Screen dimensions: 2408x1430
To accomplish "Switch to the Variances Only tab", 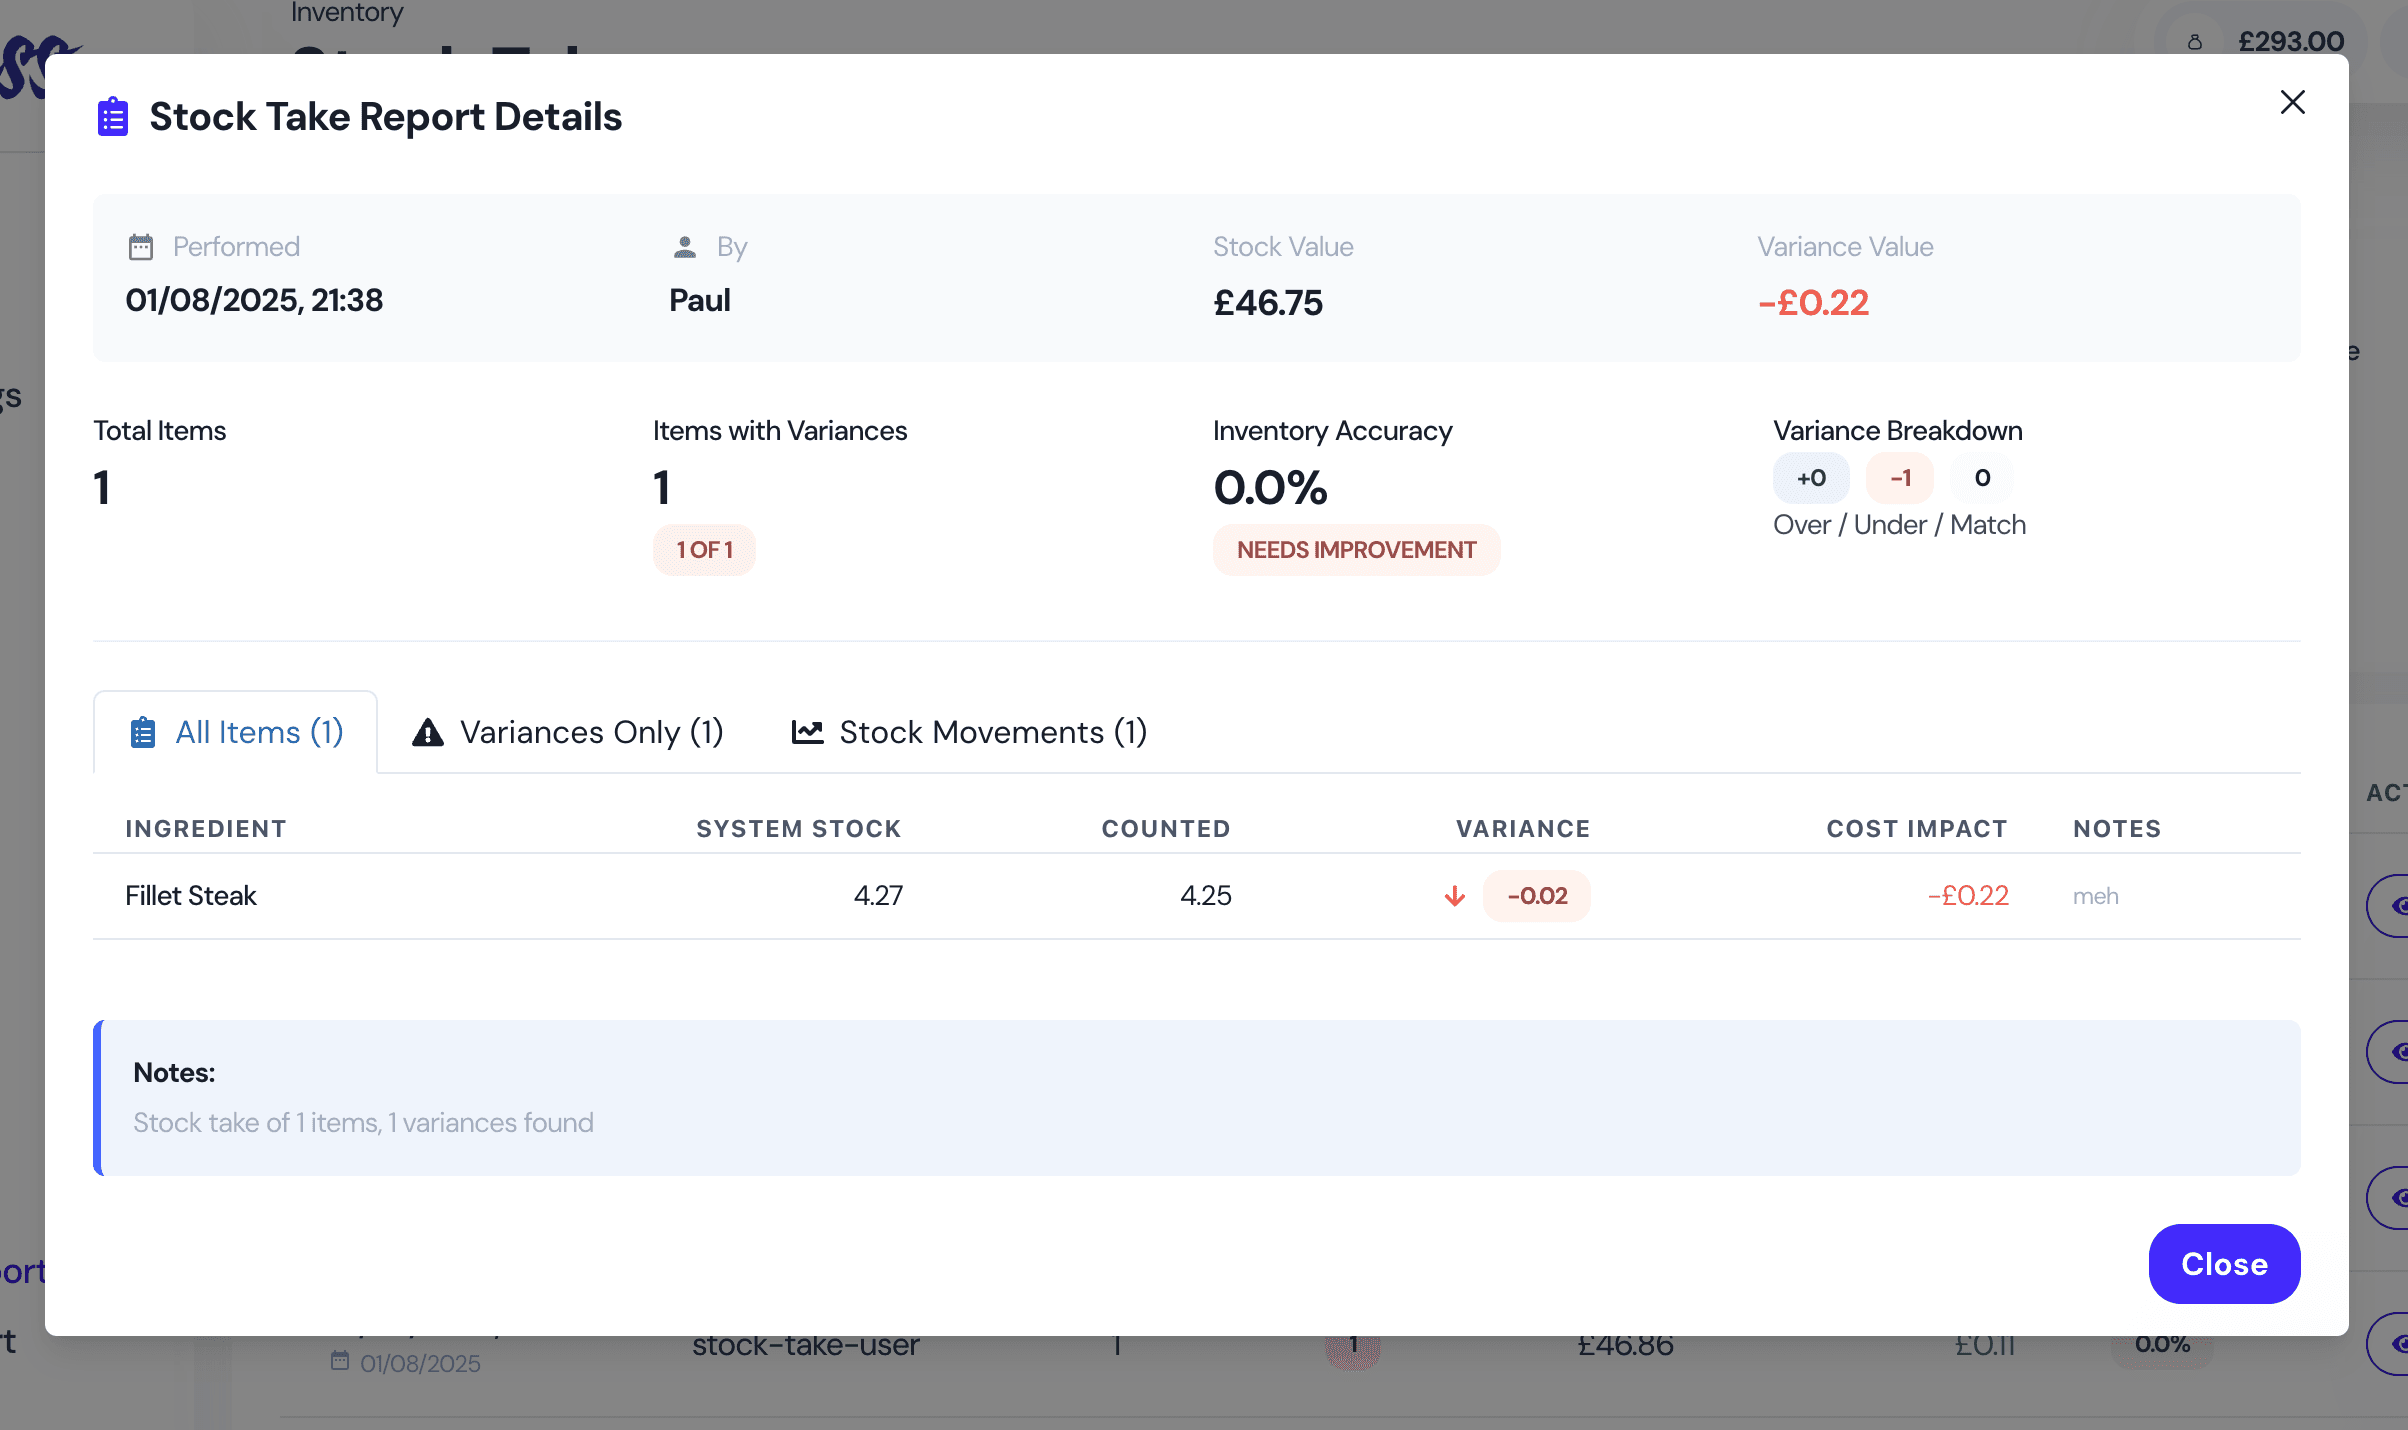I will 568,733.
